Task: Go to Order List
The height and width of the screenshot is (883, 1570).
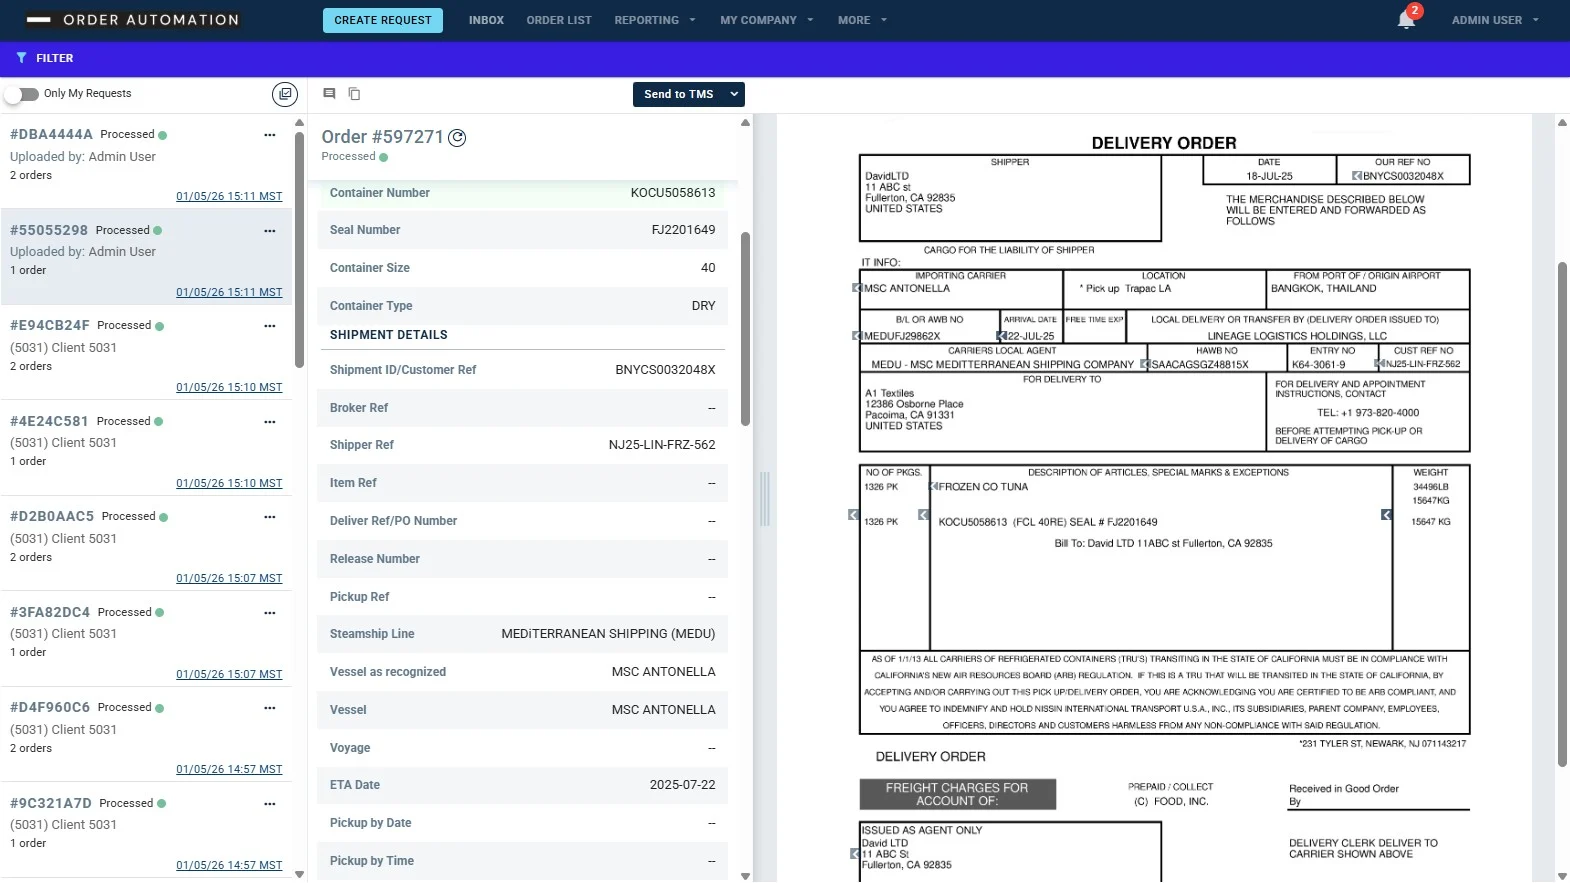Action: [x=559, y=20]
